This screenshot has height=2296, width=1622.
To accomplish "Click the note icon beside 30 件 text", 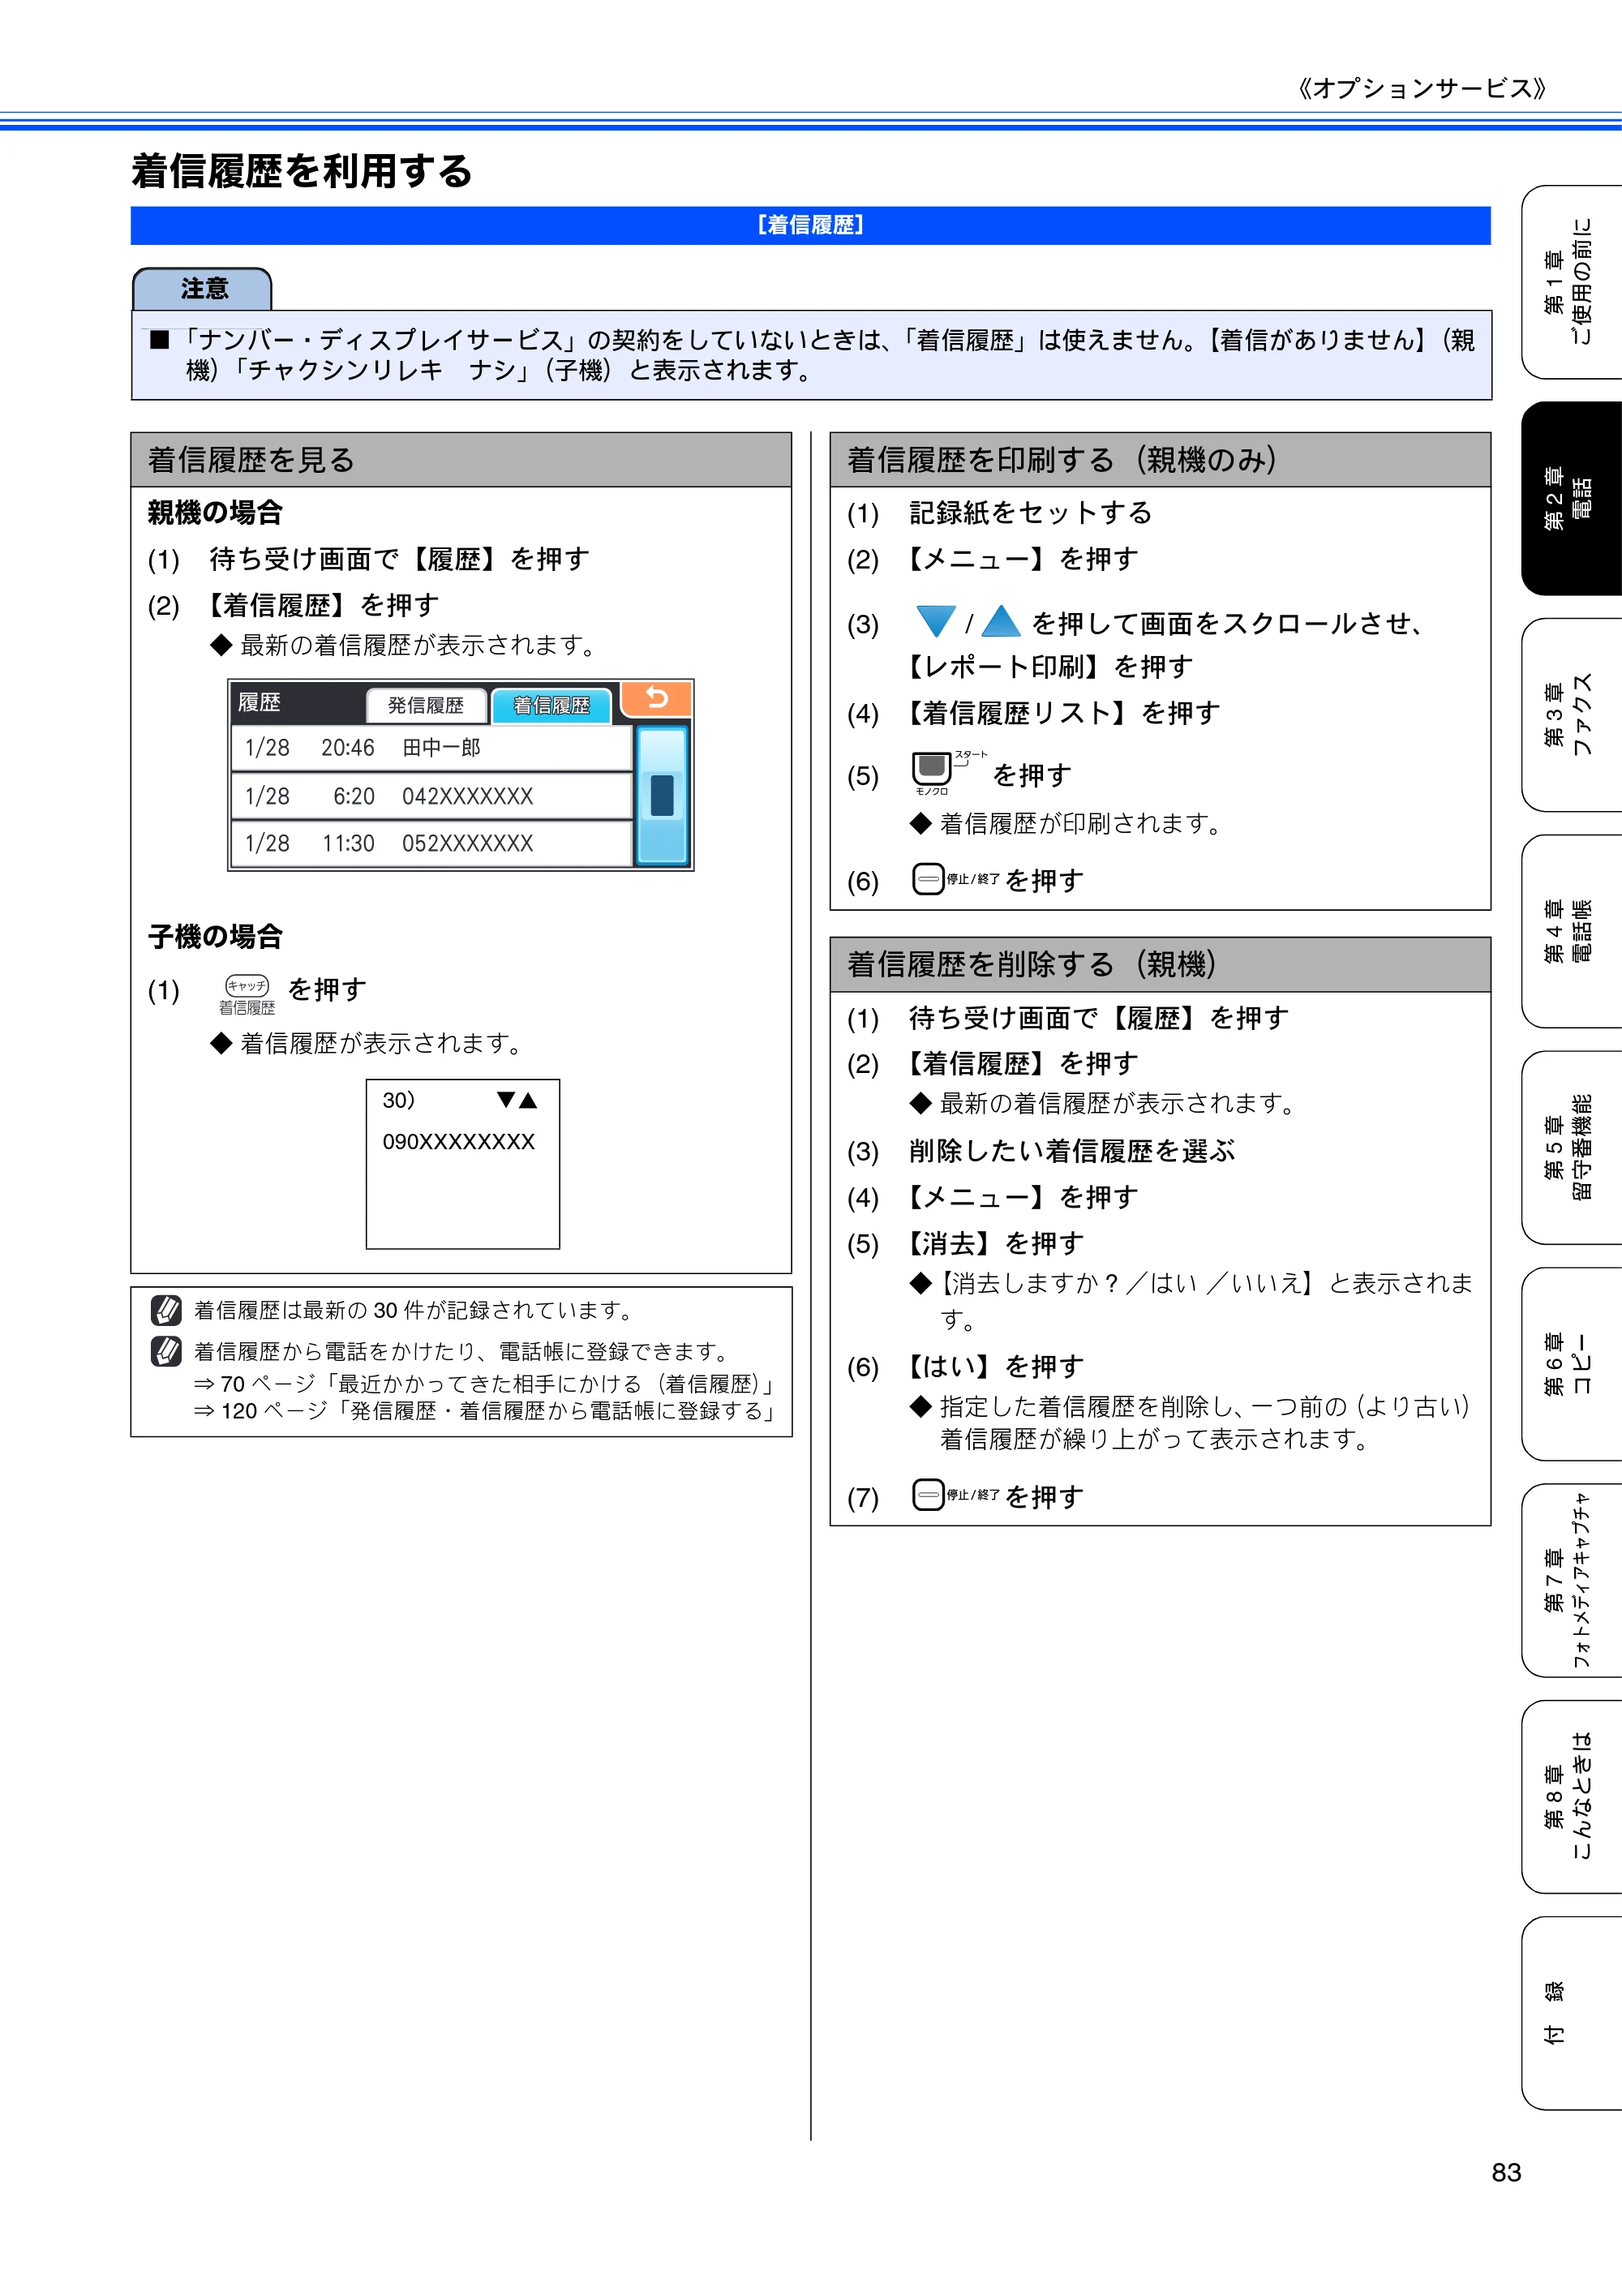I will pyautogui.click(x=166, y=1310).
